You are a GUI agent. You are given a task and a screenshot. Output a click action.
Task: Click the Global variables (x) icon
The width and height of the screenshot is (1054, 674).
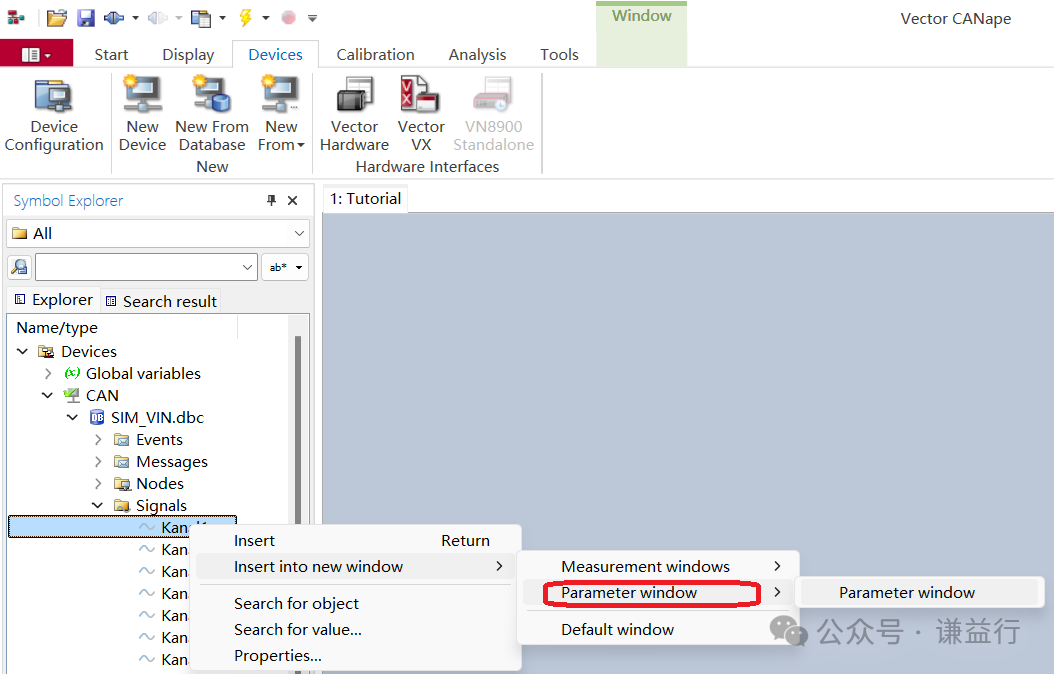click(x=72, y=373)
